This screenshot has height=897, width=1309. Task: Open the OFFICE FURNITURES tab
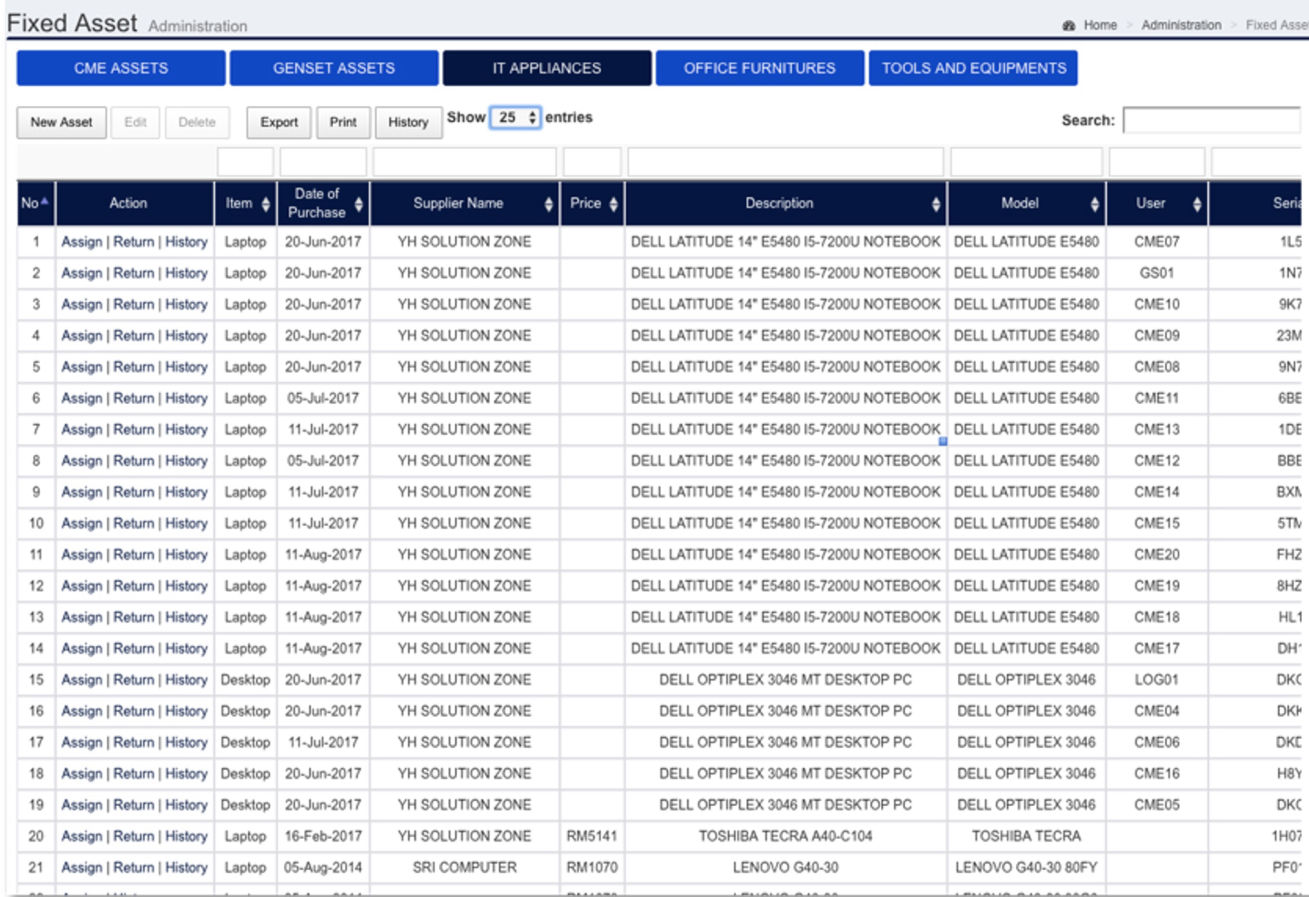[759, 69]
